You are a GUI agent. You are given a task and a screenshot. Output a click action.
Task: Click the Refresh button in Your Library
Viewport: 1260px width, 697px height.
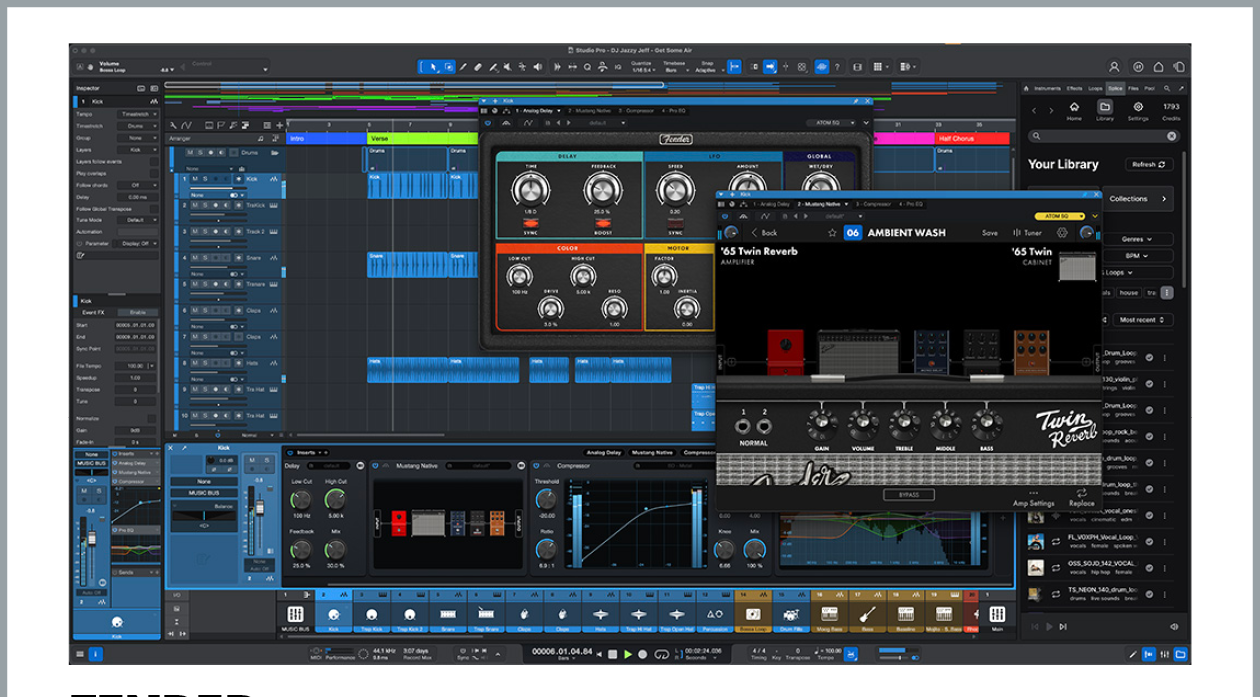point(1149,164)
